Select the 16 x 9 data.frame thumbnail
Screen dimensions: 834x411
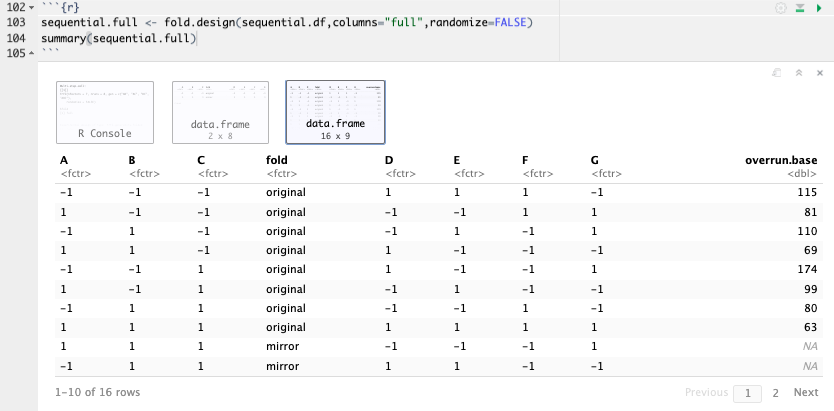pyautogui.click(x=335, y=112)
